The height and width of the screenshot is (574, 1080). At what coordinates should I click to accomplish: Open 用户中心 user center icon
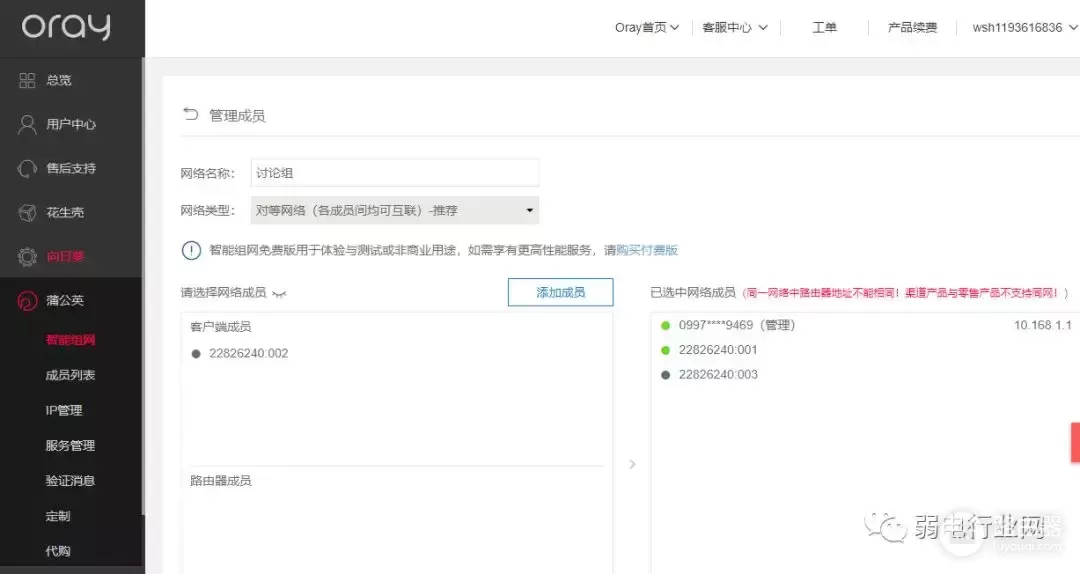click(27, 124)
